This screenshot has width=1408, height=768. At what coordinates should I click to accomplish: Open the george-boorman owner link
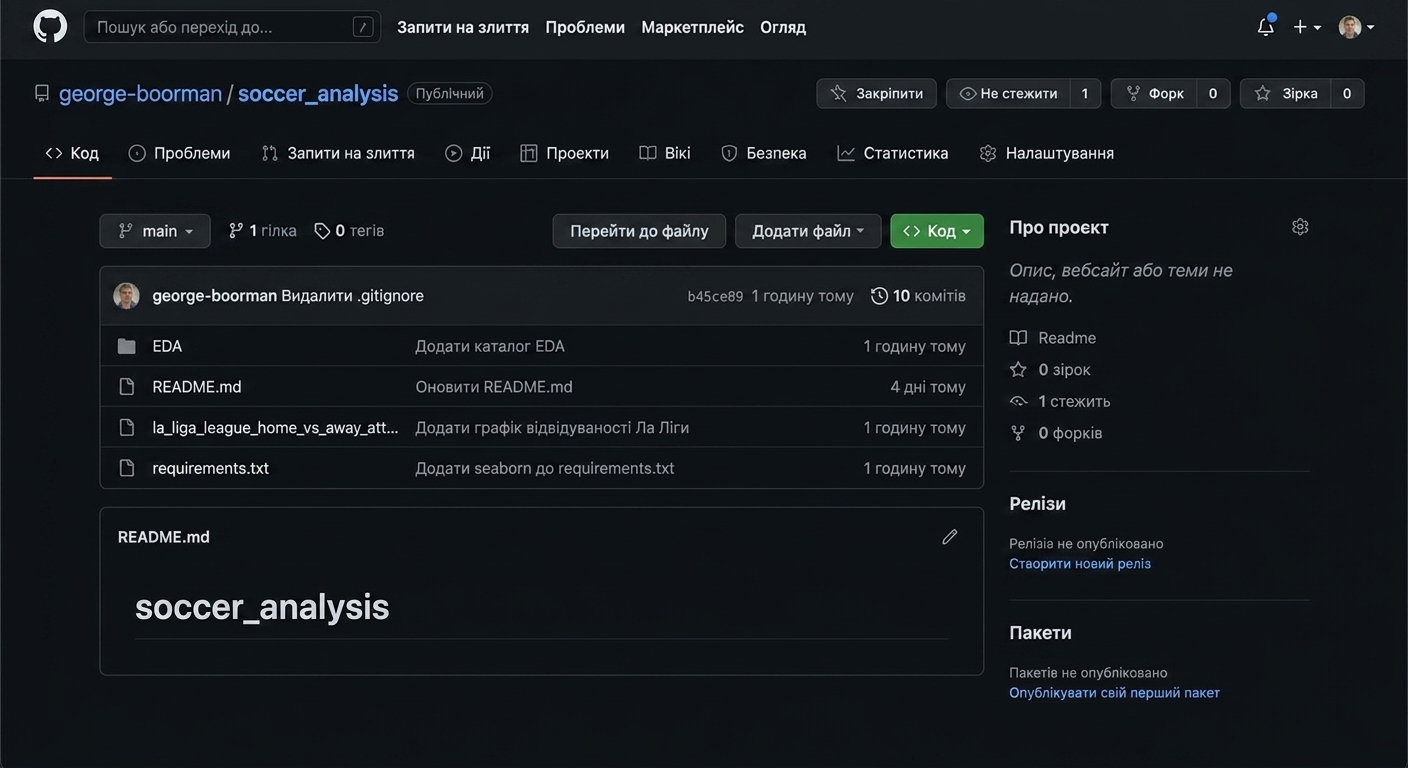coord(140,94)
